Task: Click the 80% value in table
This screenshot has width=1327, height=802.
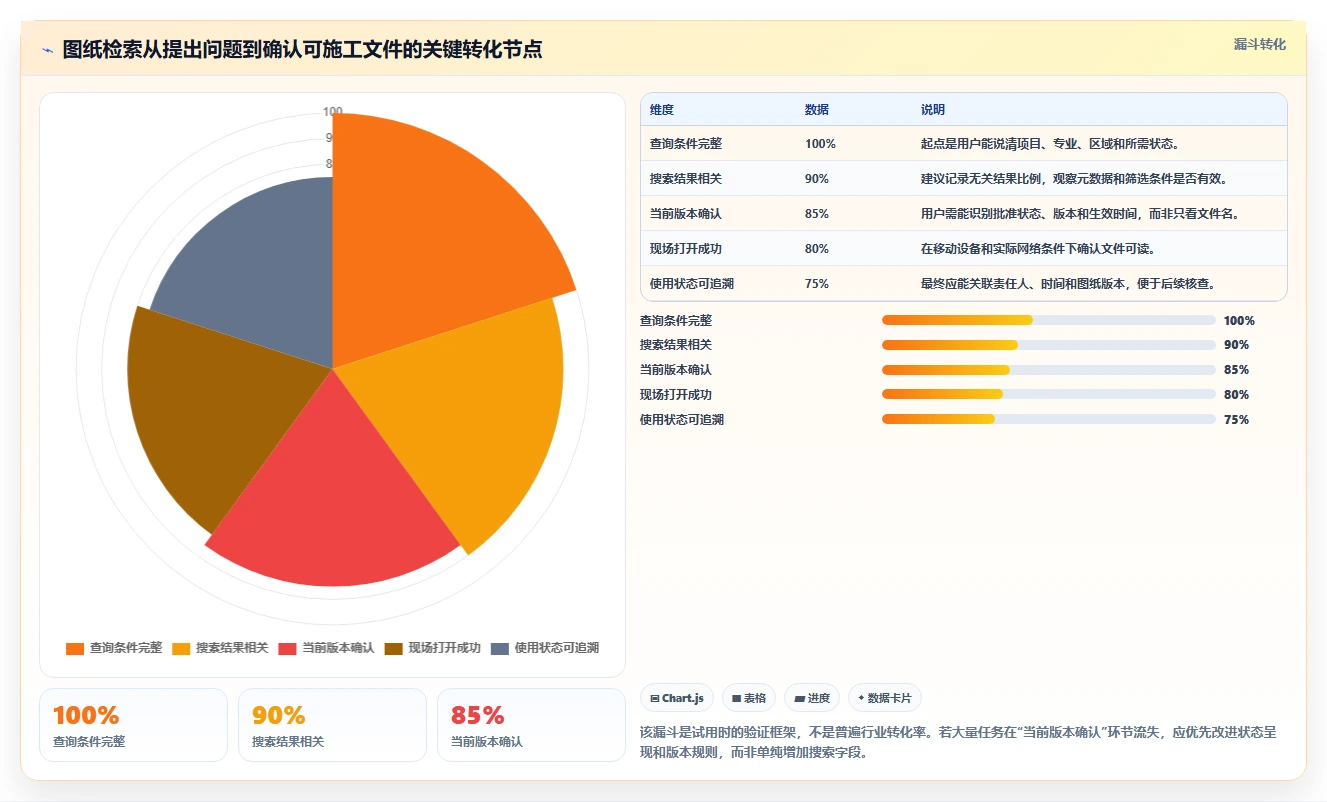Action: (x=817, y=249)
